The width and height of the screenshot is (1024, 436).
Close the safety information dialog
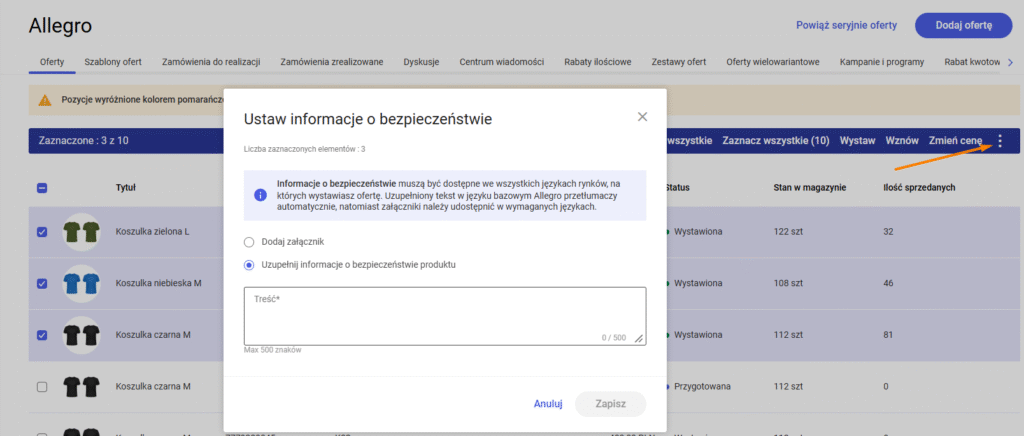(643, 117)
